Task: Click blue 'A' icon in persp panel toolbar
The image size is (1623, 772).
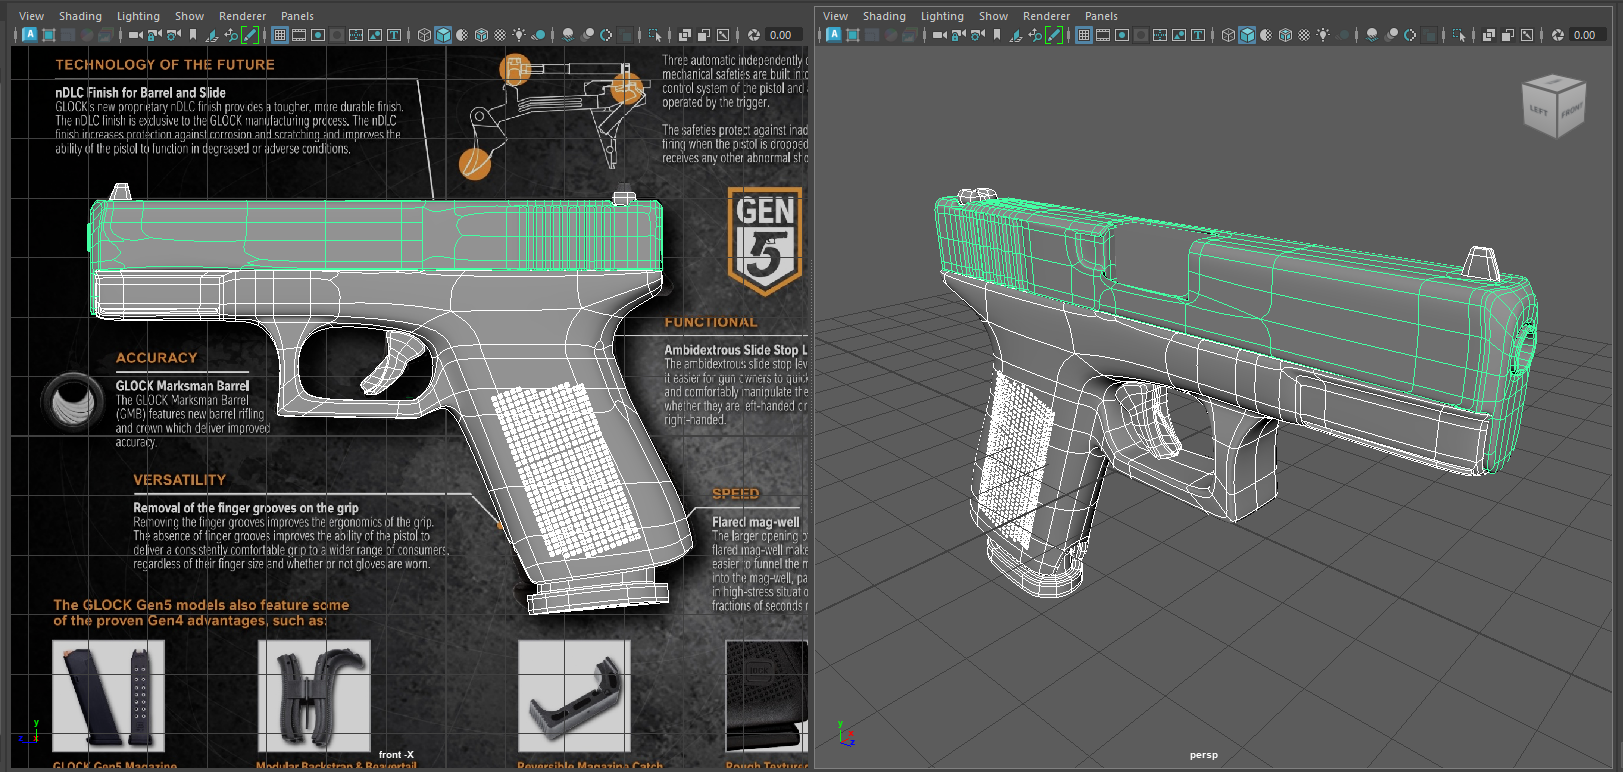Action: point(834,35)
